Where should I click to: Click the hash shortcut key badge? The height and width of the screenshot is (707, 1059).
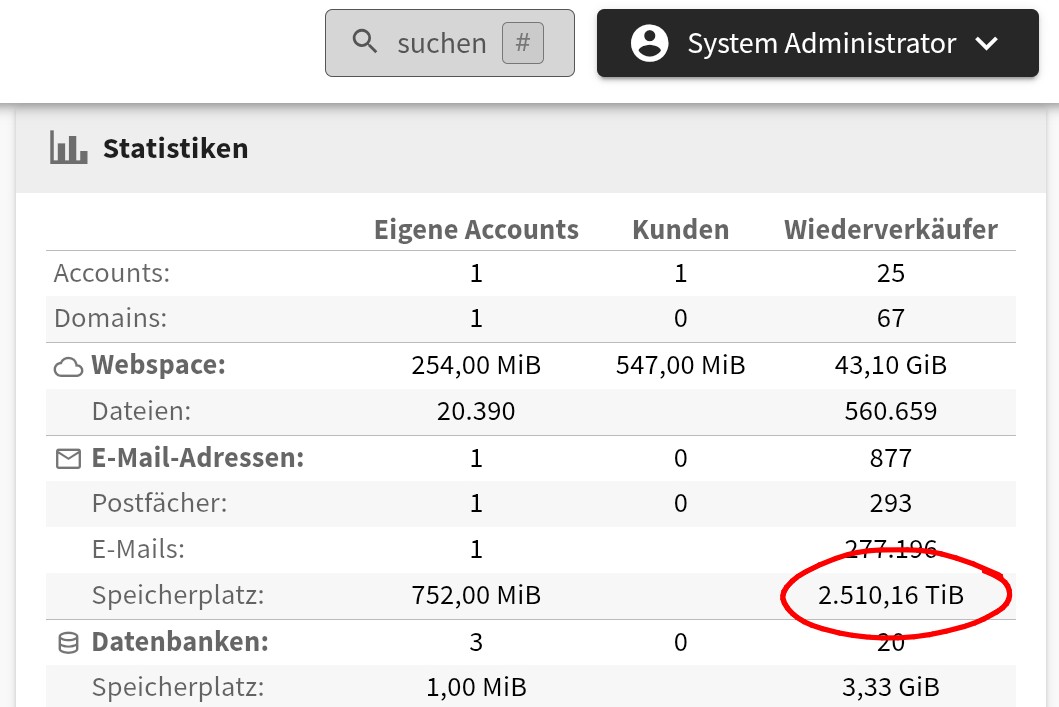click(x=522, y=43)
